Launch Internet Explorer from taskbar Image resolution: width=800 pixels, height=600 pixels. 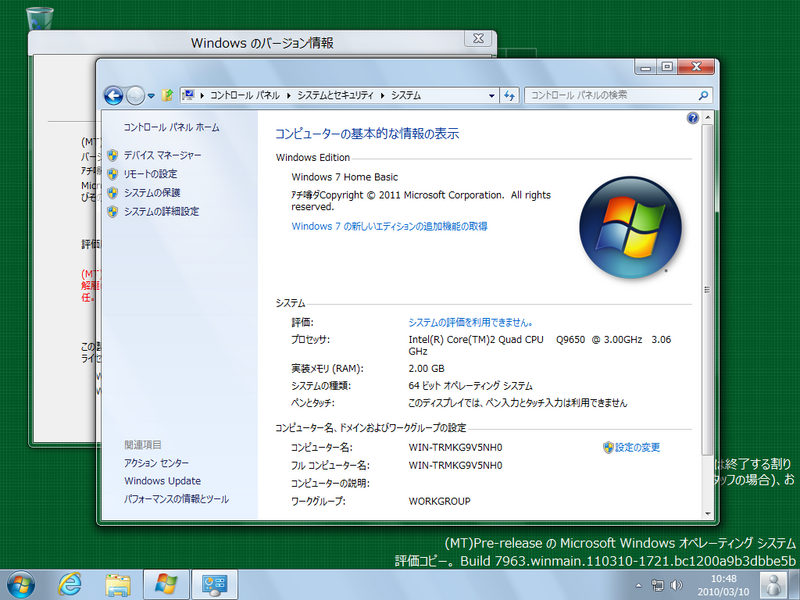[x=70, y=585]
